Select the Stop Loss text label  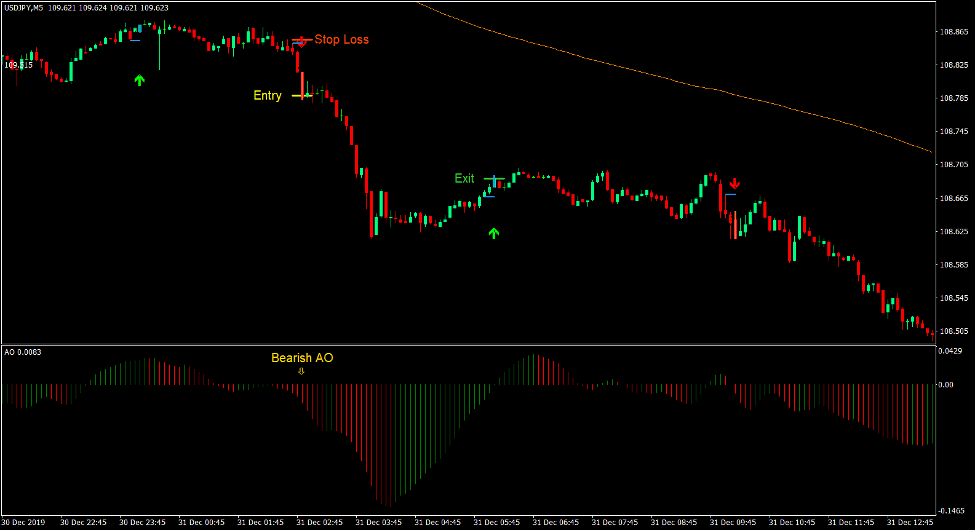[x=341, y=40]
